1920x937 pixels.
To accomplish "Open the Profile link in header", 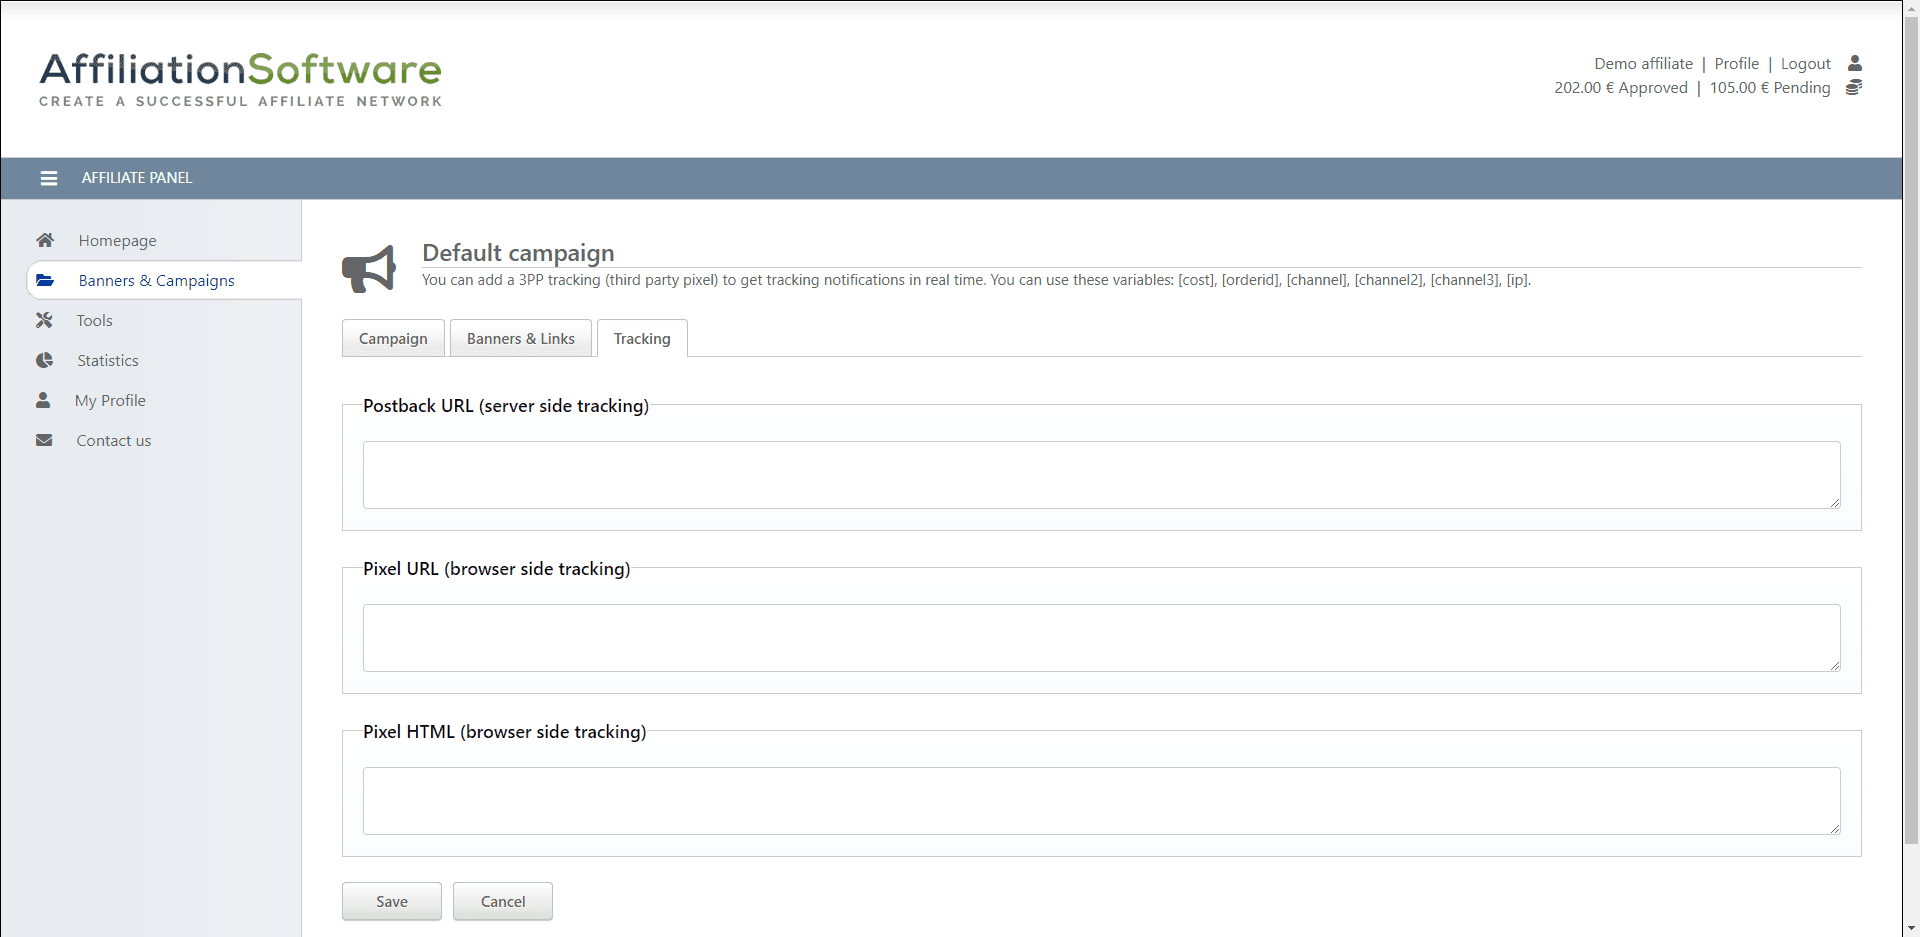I will [1736, 63].
